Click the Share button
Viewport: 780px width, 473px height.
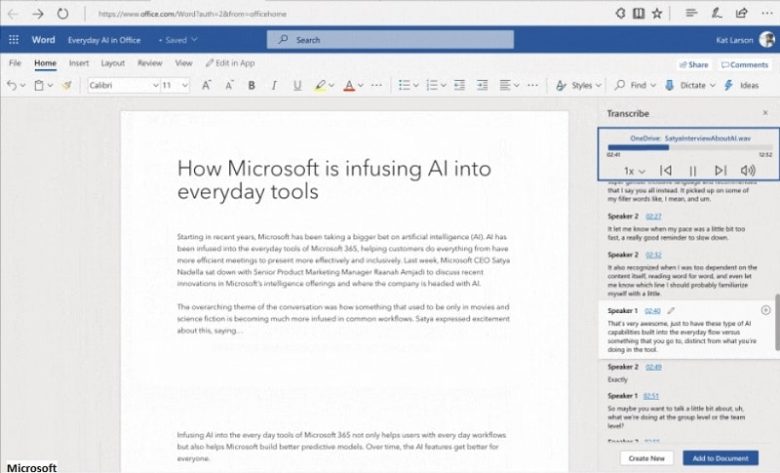coord(694,65)
